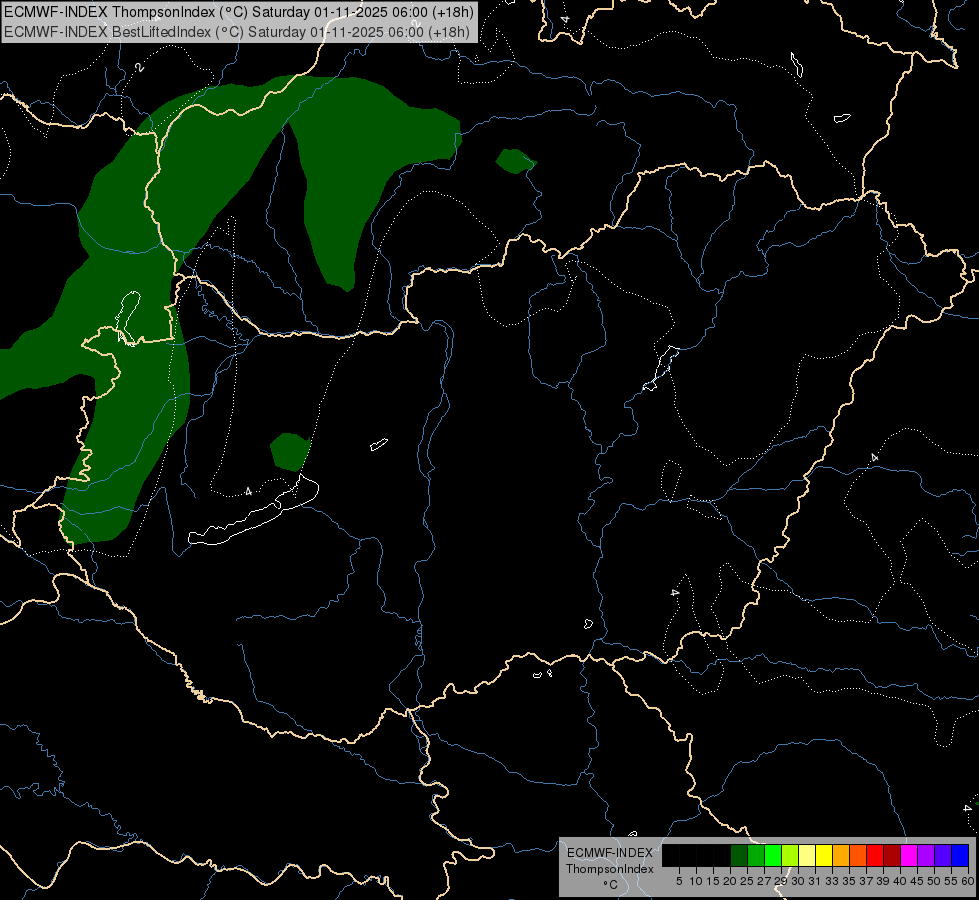This screenshot has width=979, height=900.
Task: Click the legend tick label '33'
Action: pyautogui.click(x=832, y=881)
